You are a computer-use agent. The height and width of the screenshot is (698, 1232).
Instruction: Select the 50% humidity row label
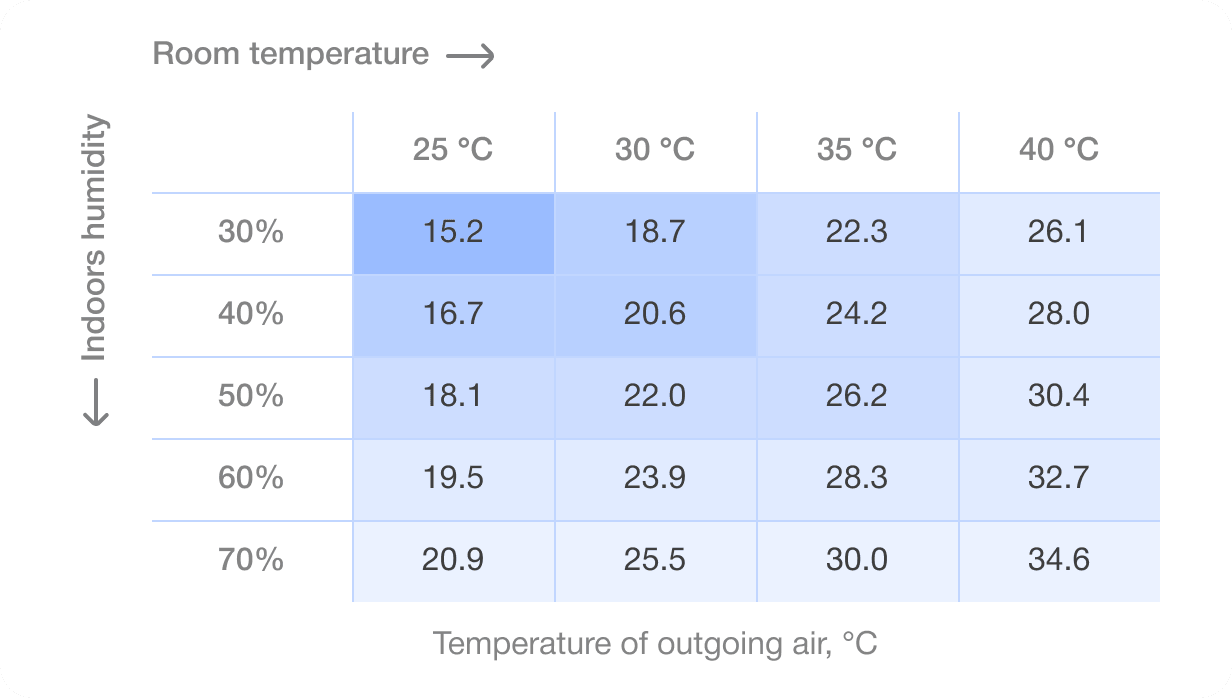251,397
